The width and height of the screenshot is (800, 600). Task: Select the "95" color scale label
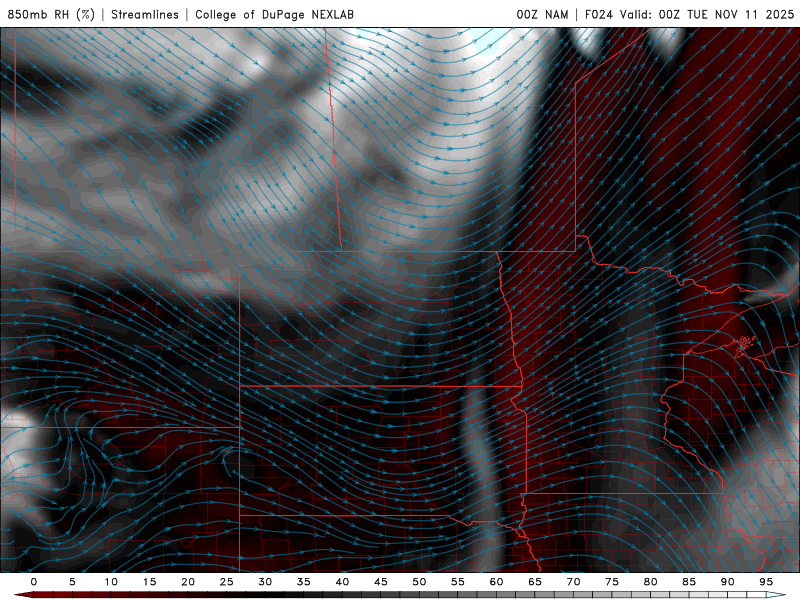tap(766, 582)
